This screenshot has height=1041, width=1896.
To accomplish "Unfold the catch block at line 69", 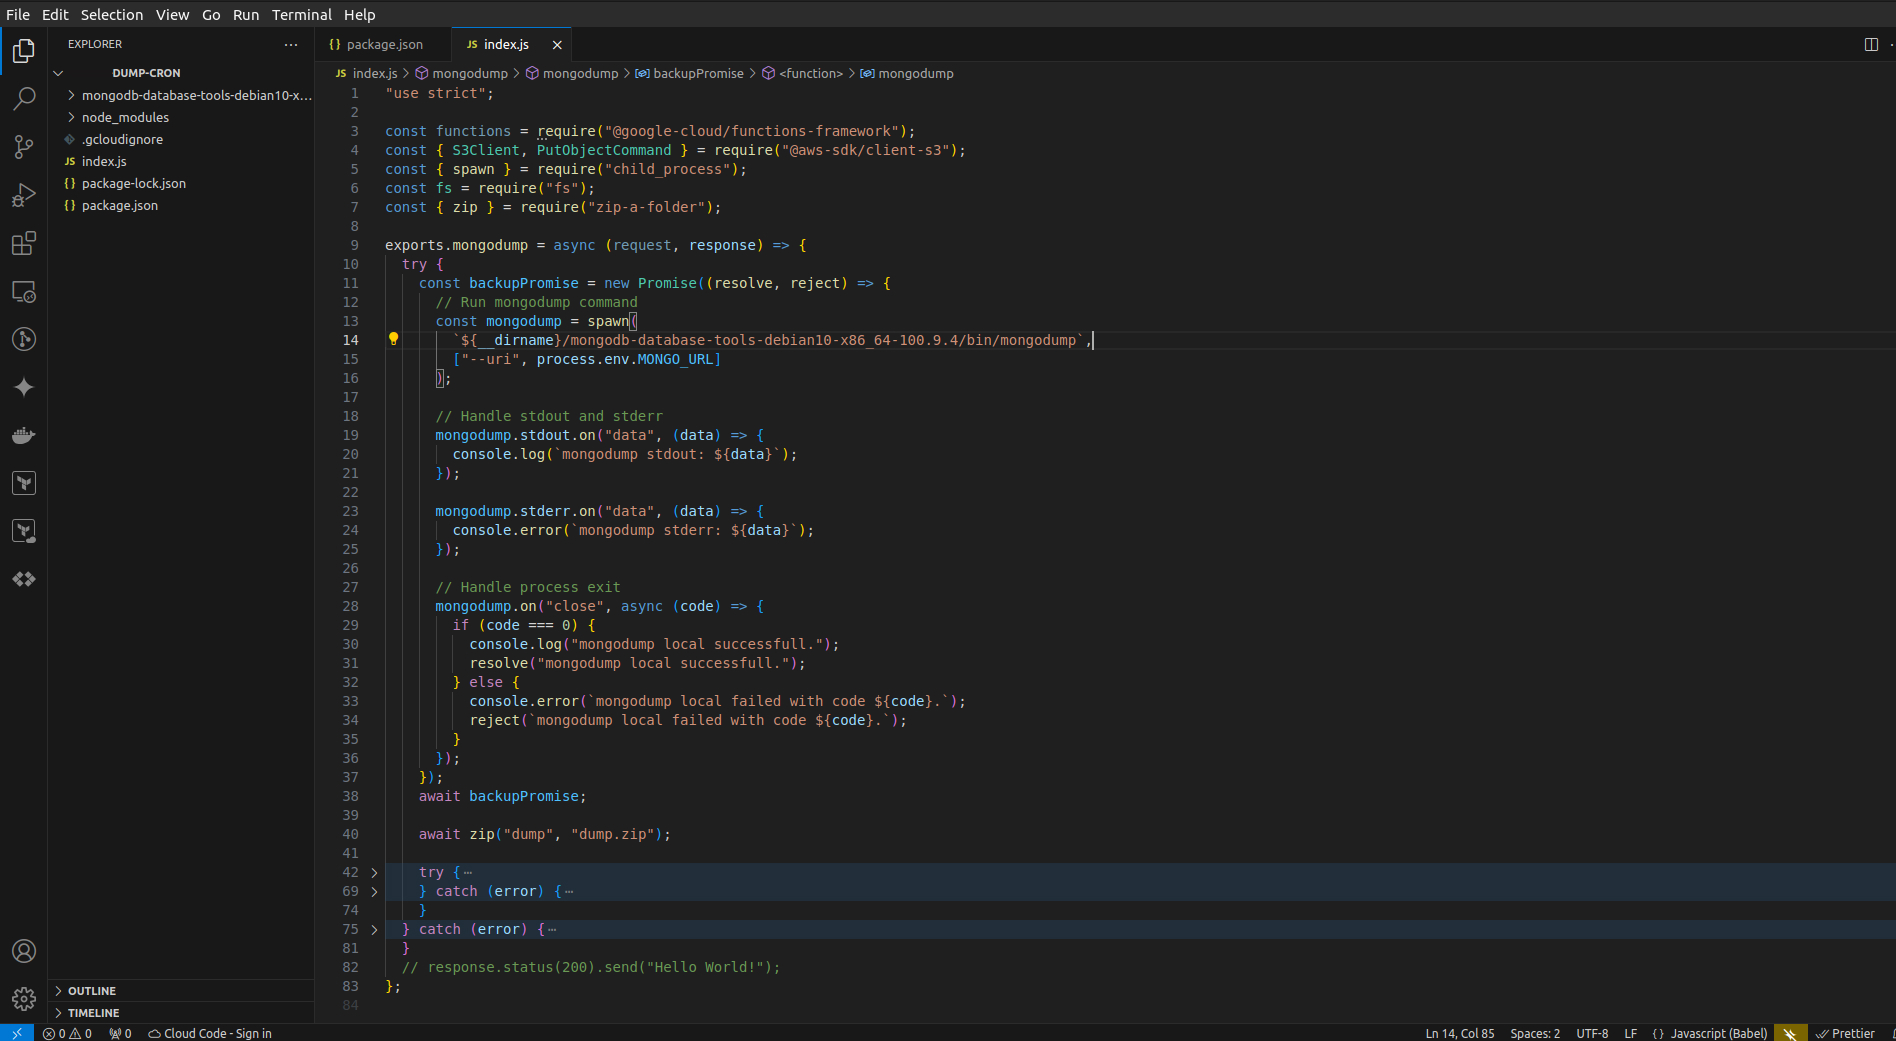I will [x=375, y=892].
